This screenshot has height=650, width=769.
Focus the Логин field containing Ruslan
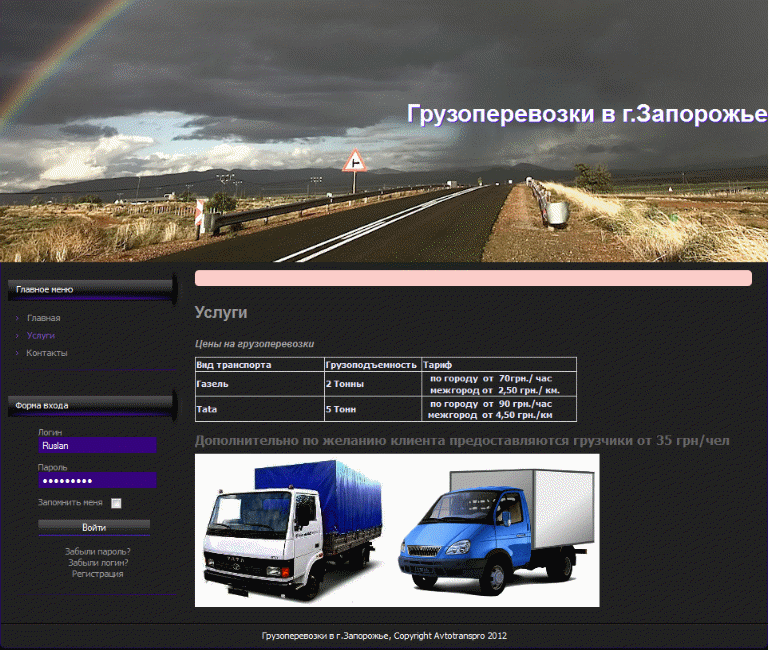coord(96,446)
